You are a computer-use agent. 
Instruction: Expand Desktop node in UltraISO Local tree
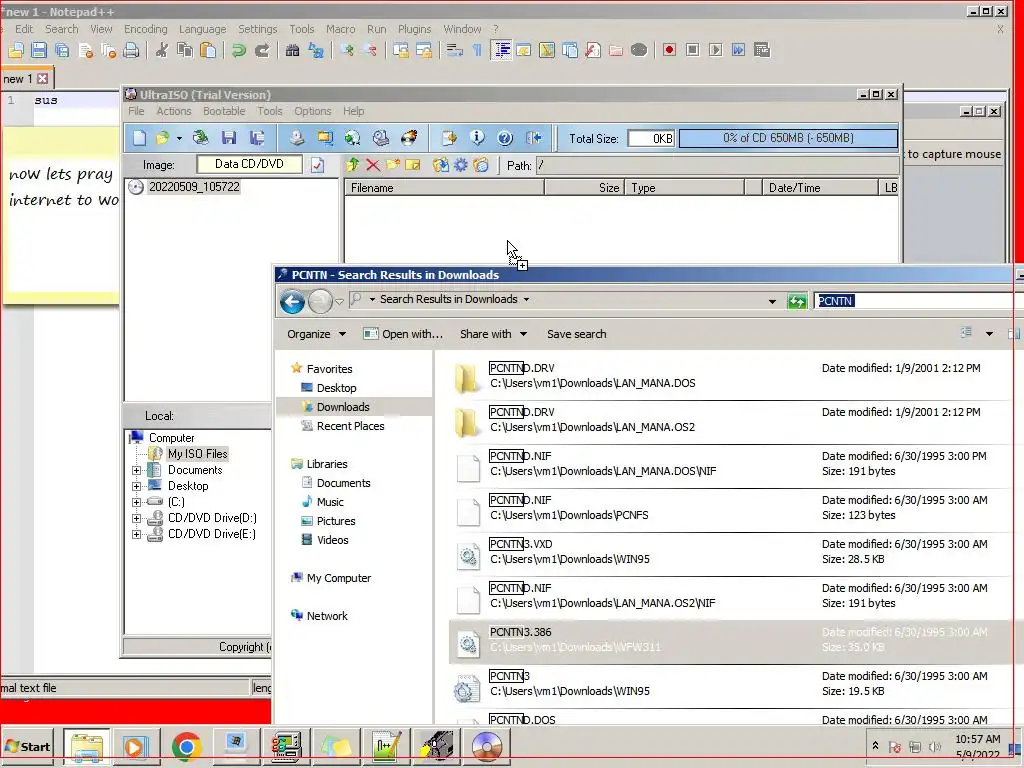pyautogui.click(x=136, y=486)
